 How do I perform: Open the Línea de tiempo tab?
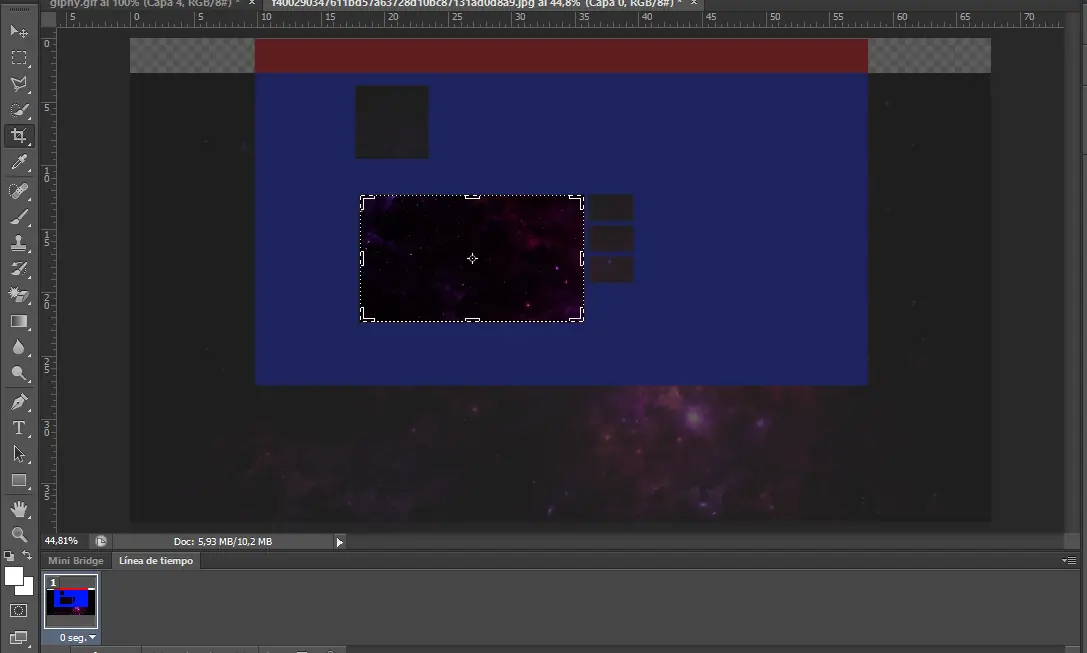(156, 561)
